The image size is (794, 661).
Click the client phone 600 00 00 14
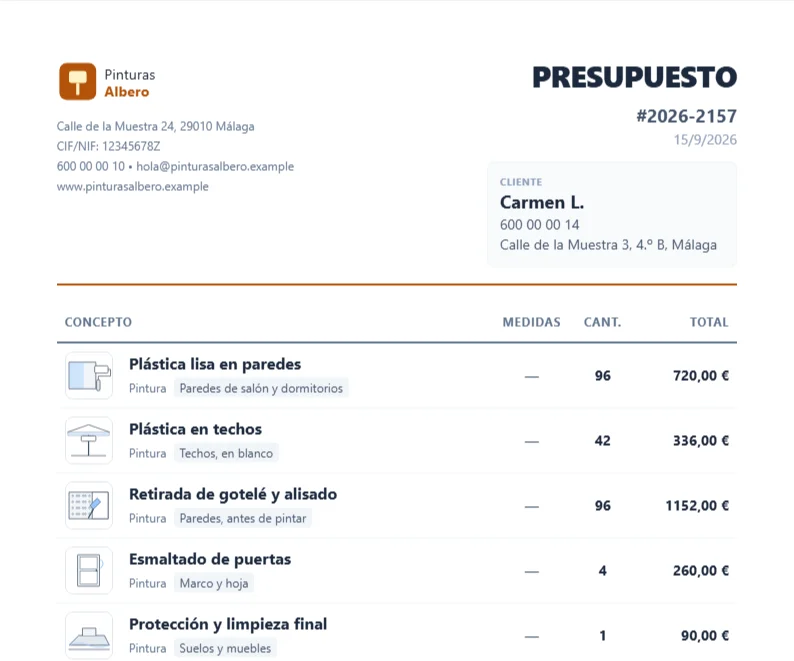(539, 224)
